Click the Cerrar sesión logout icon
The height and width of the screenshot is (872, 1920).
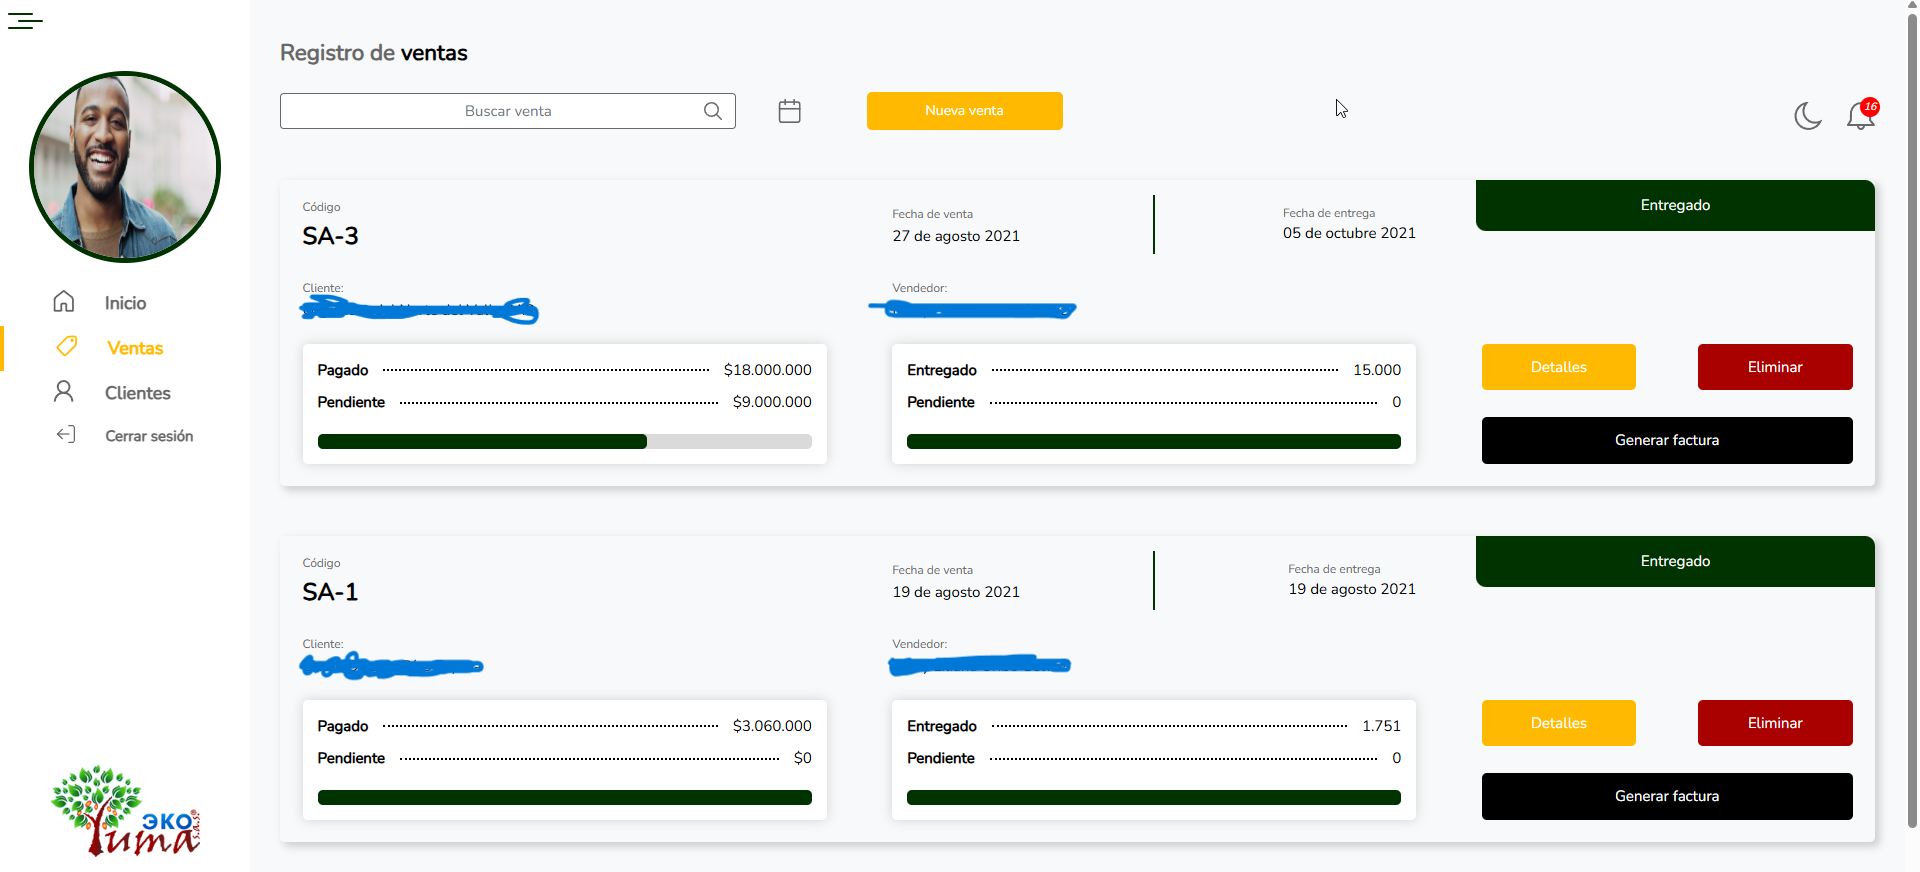(66, 435)
